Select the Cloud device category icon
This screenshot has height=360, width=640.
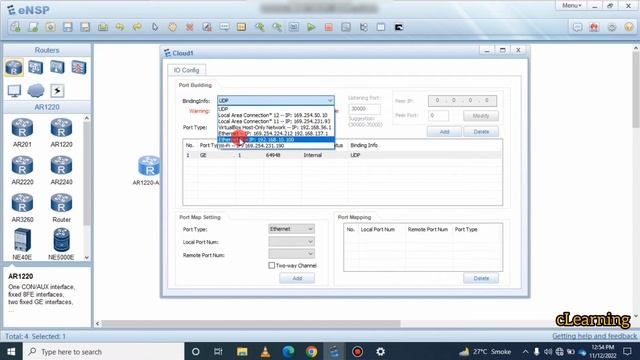(x=36, y=91)
